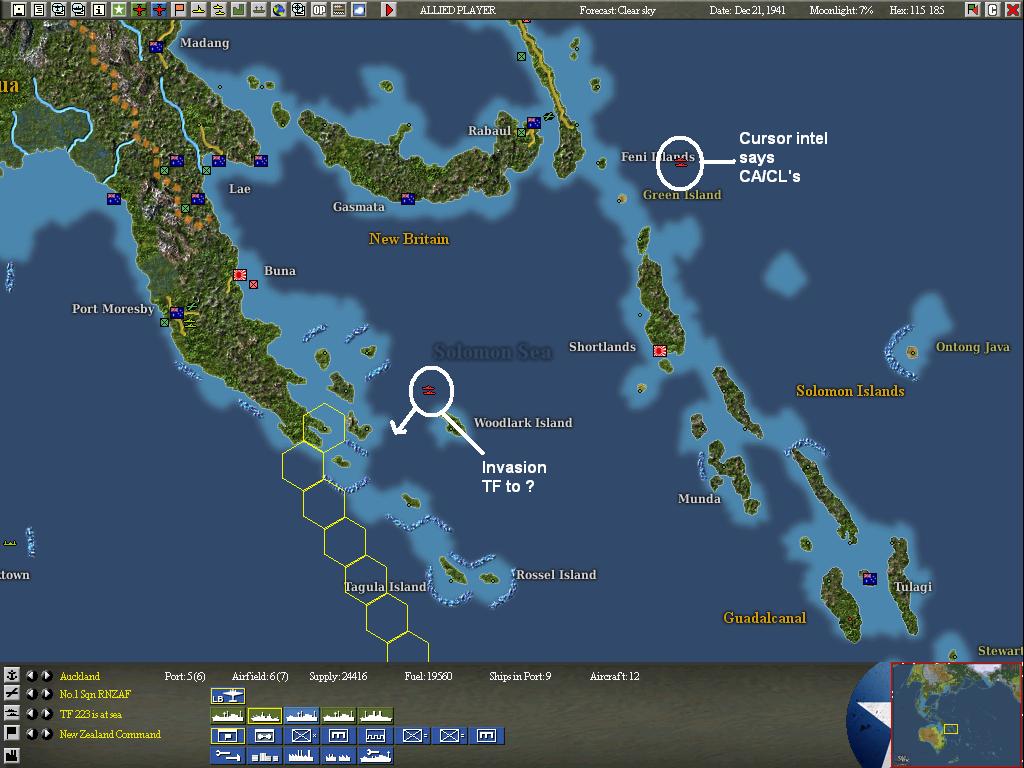Click the 'C' icon near Hex readout
1024x768 pixels.
(993, 10)
